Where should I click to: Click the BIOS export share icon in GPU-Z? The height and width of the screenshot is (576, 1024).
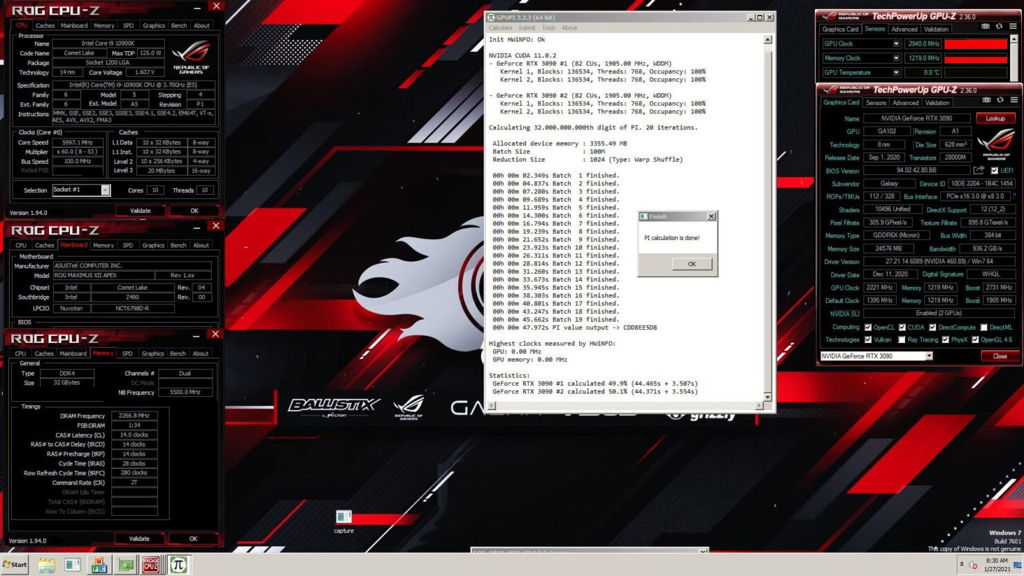[978, 170]
